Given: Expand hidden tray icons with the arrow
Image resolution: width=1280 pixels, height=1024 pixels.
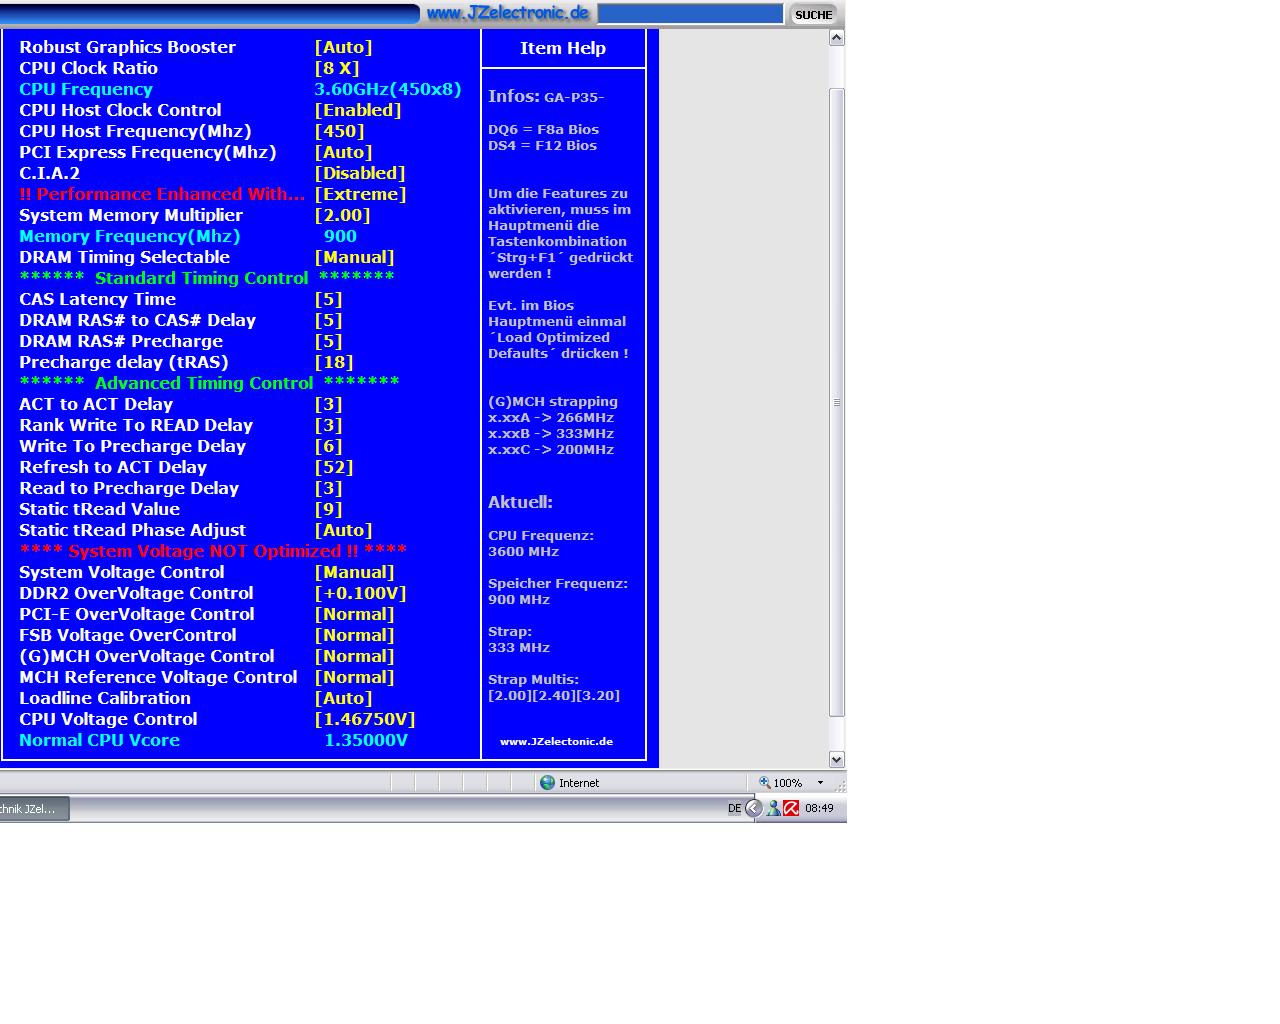Looking at the screenshot, I should pos(754,808).
